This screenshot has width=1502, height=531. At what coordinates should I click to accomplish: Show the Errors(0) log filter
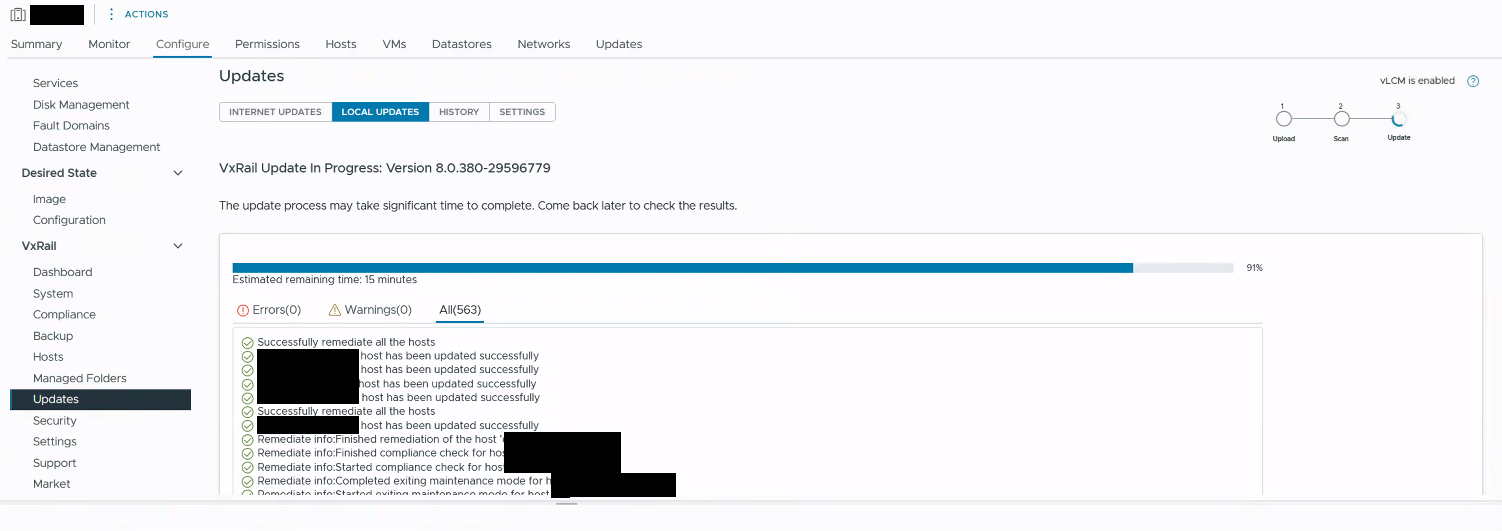(x=269, y=310)
